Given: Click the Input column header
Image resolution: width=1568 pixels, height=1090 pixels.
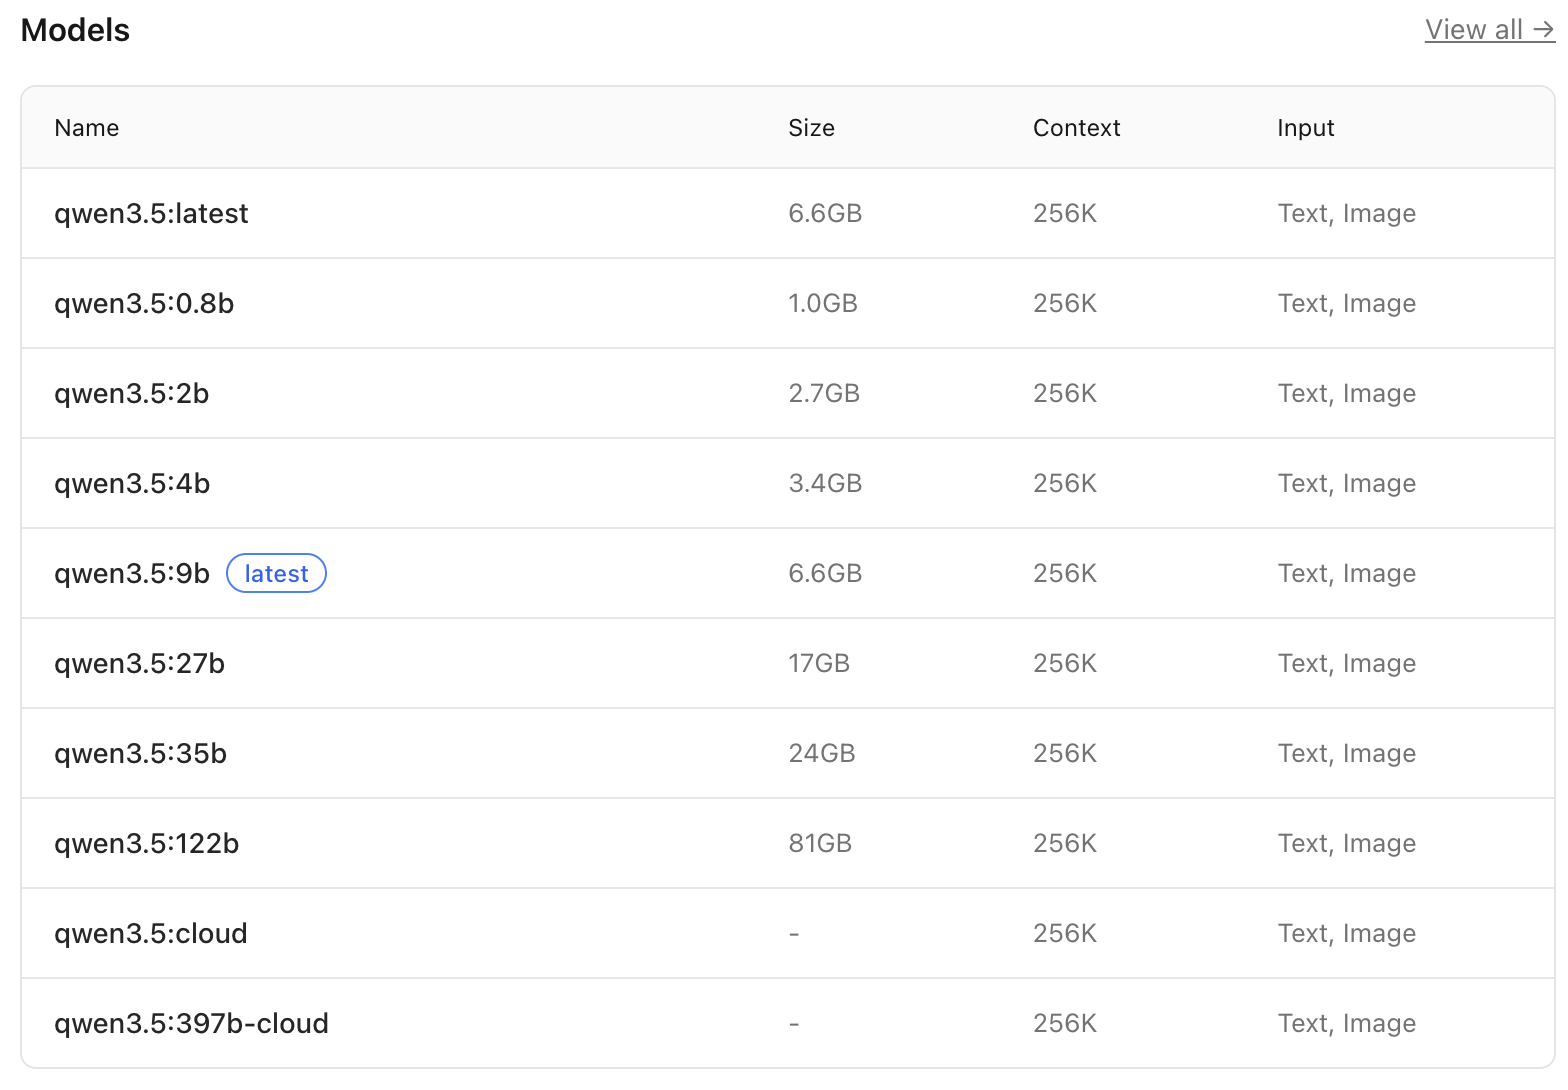Looking at the screenshot, I should pos(1305,128).
